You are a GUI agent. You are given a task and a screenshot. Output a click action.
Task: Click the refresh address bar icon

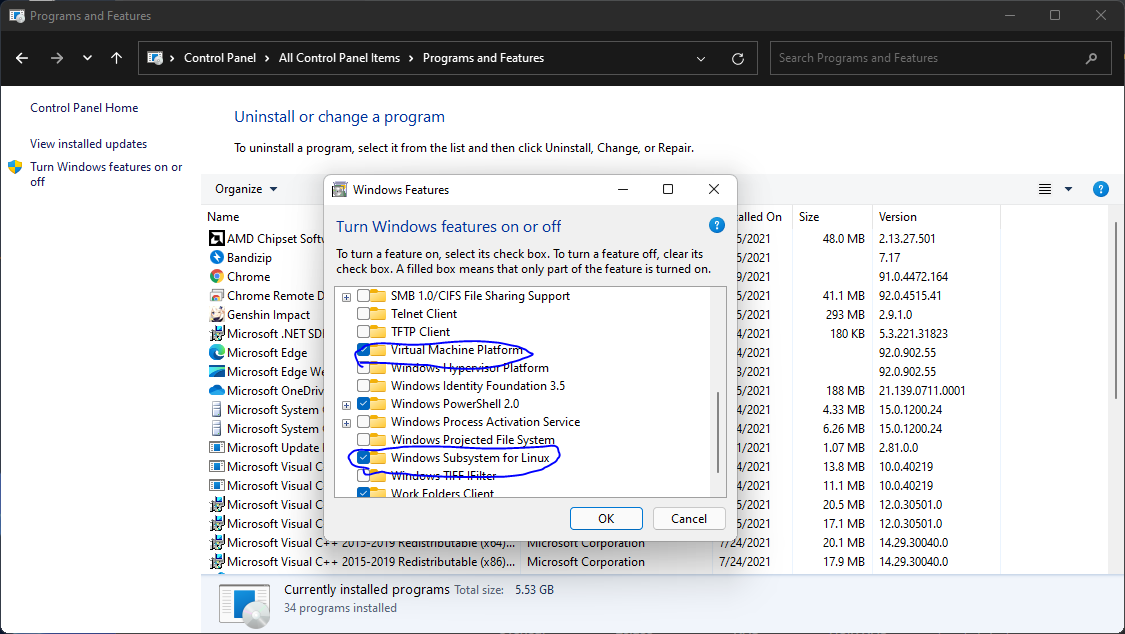(738, 58)
